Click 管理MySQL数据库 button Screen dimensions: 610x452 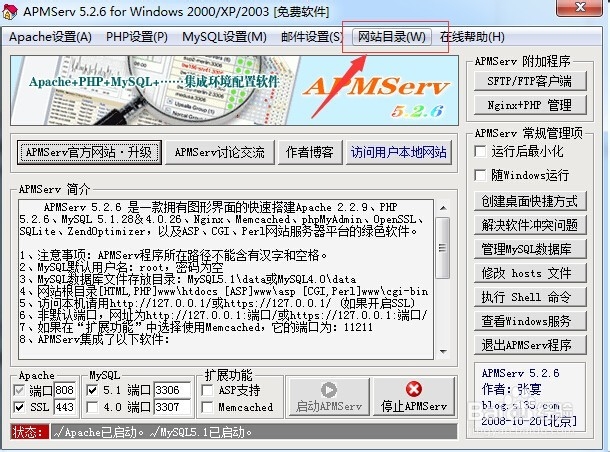pos(530,249)
